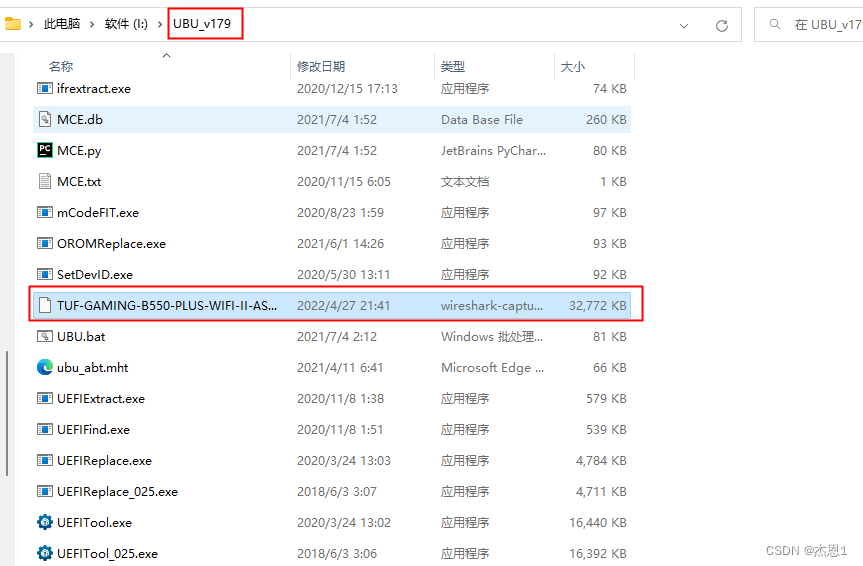Click date 2021/7/4 2:12

tap(337, 336)
